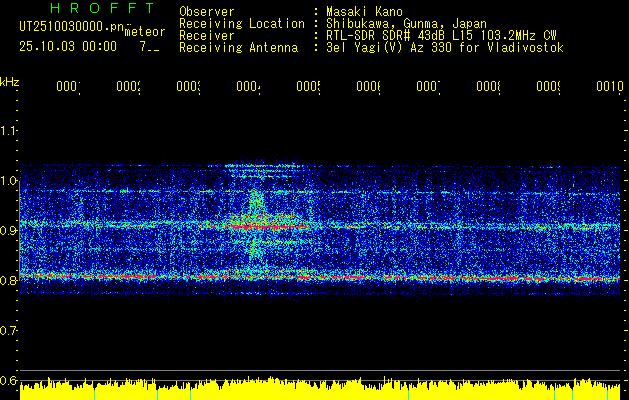Select observer name Masaki Kano

pos(364,11)
